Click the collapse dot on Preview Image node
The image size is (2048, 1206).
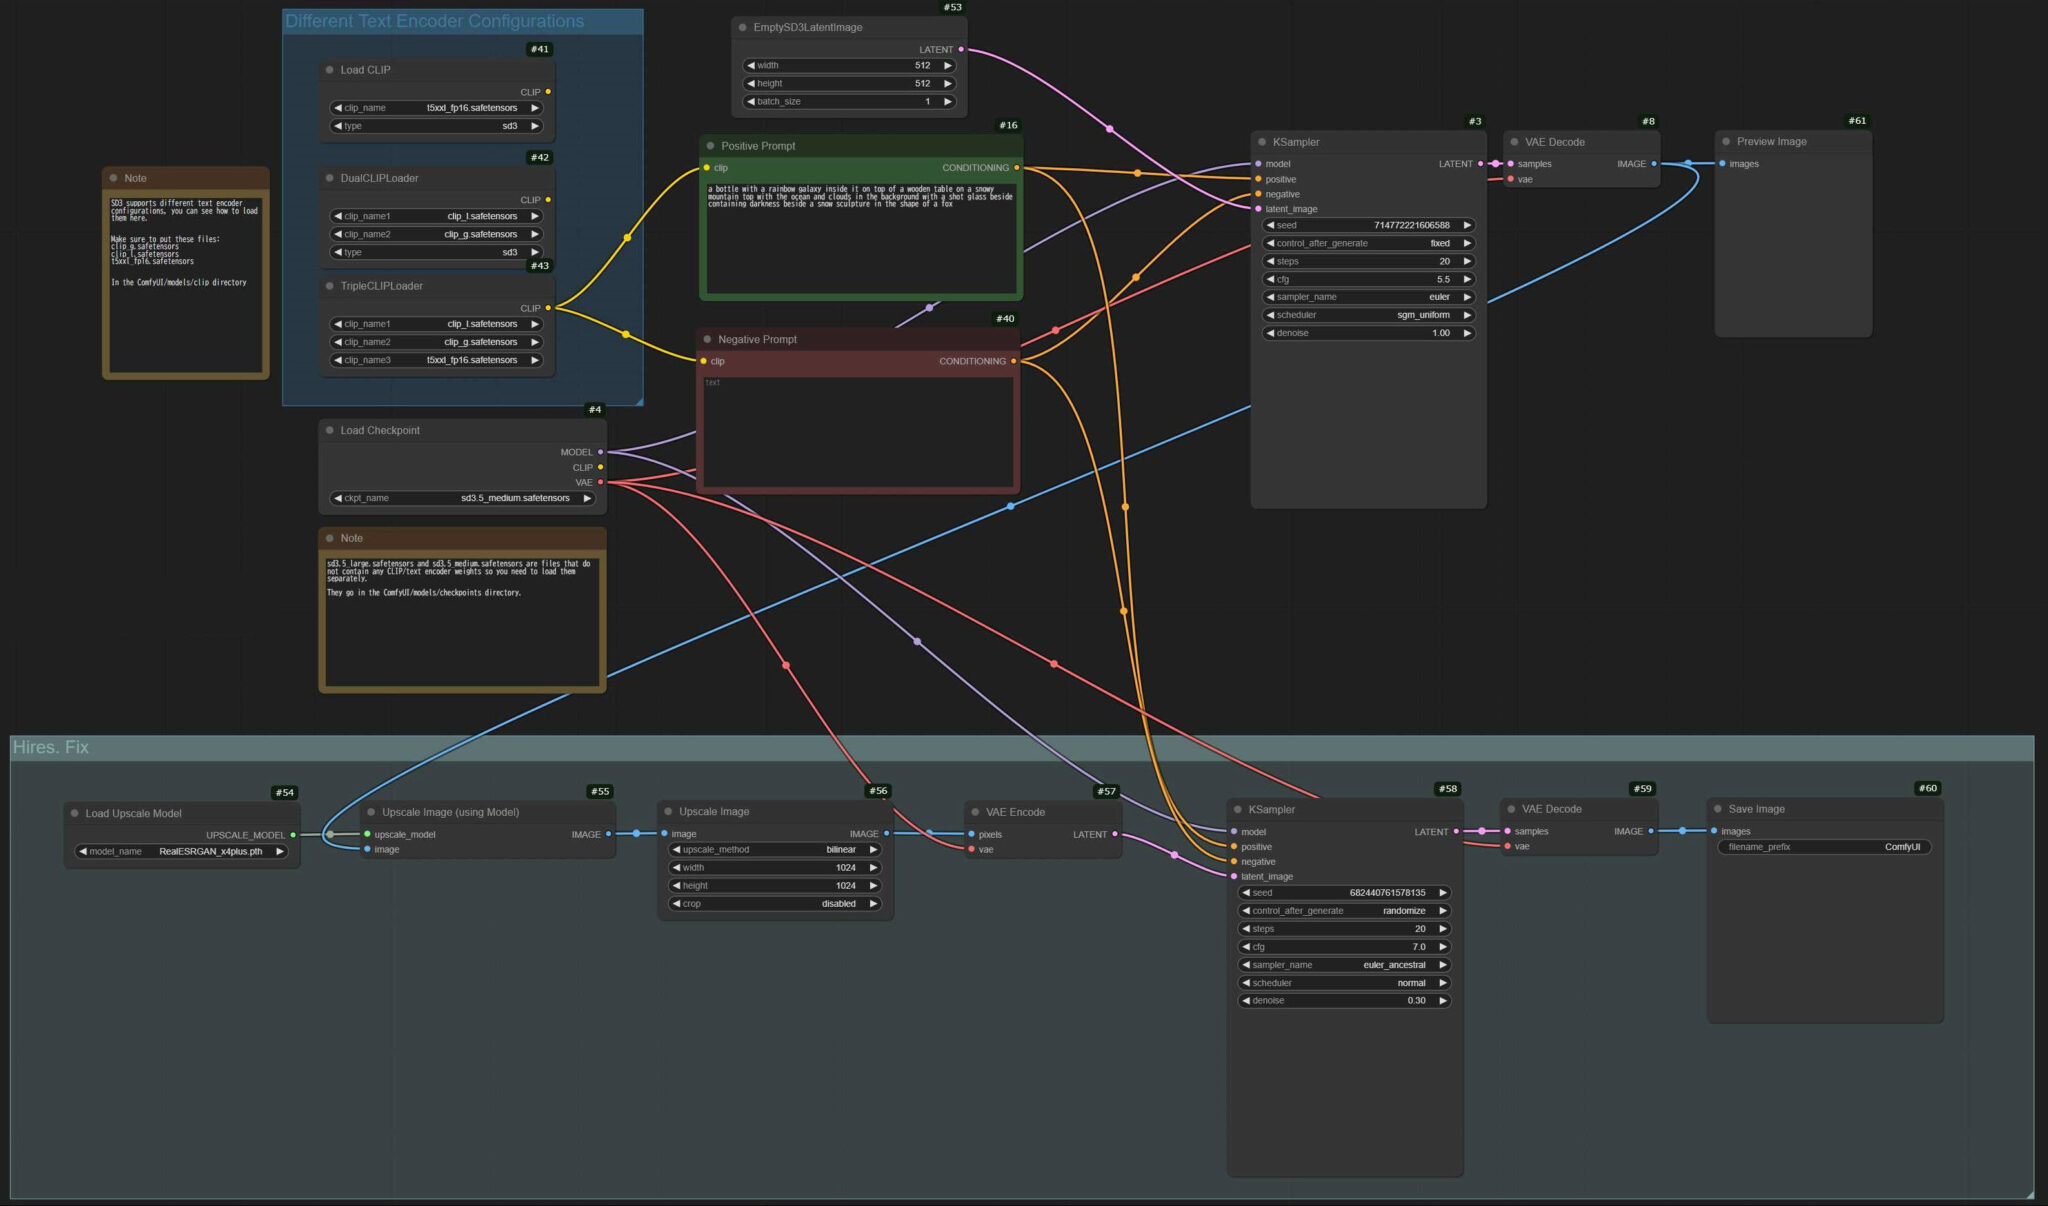click(x=1725, y=141)
